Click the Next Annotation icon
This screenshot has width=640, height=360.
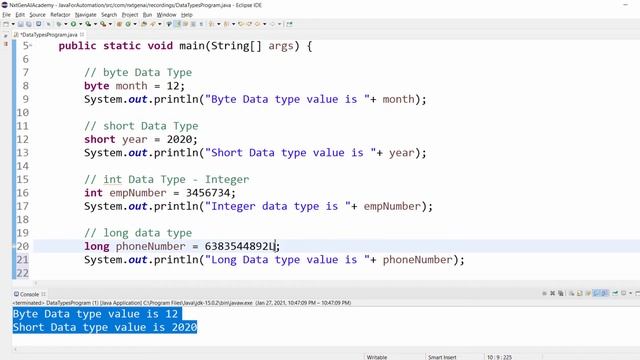[211, 24]
